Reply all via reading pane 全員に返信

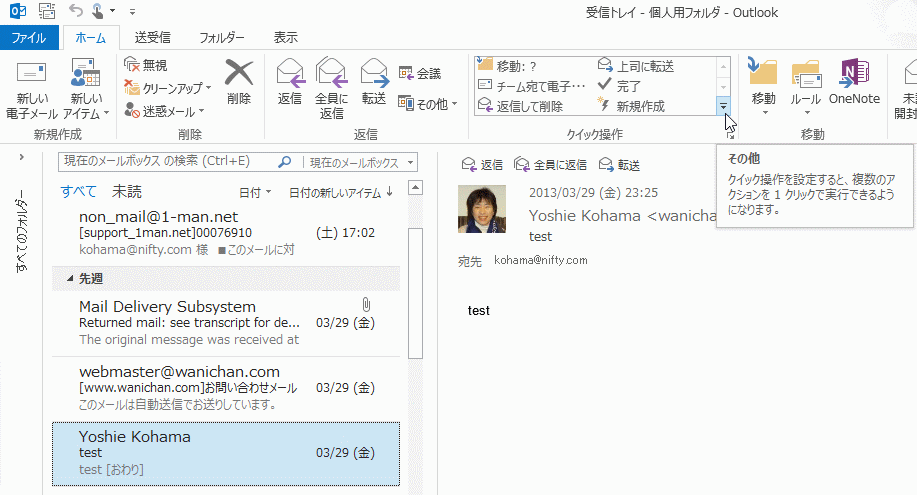550,164
